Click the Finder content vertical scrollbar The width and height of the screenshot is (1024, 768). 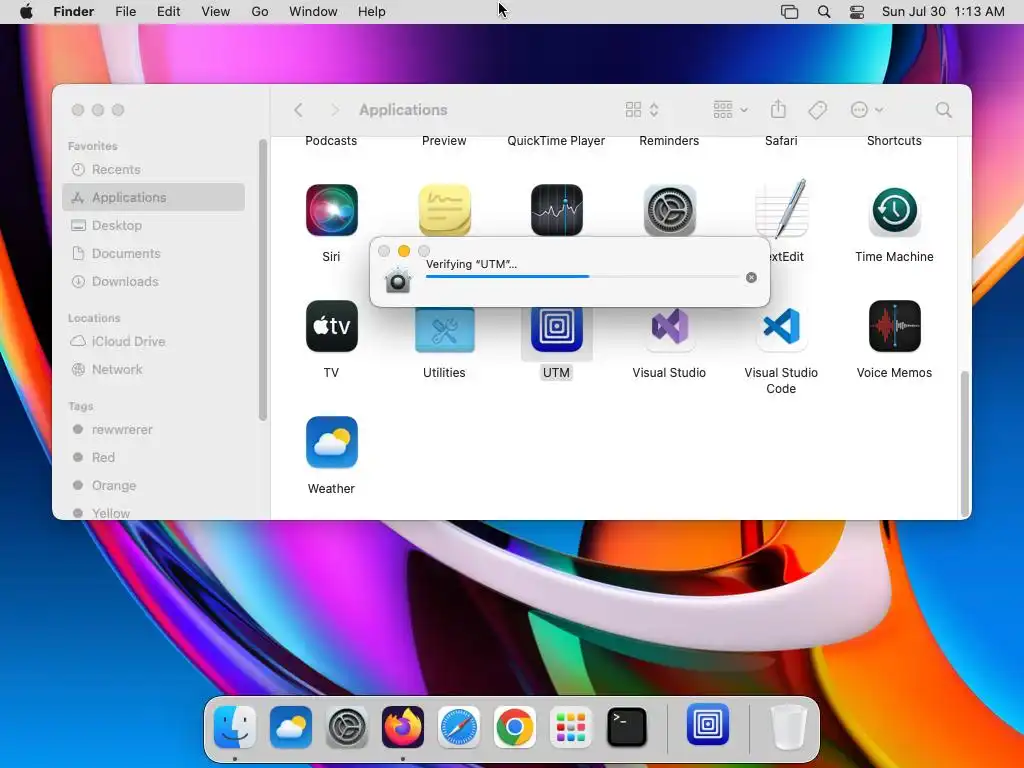pos(964,444)
